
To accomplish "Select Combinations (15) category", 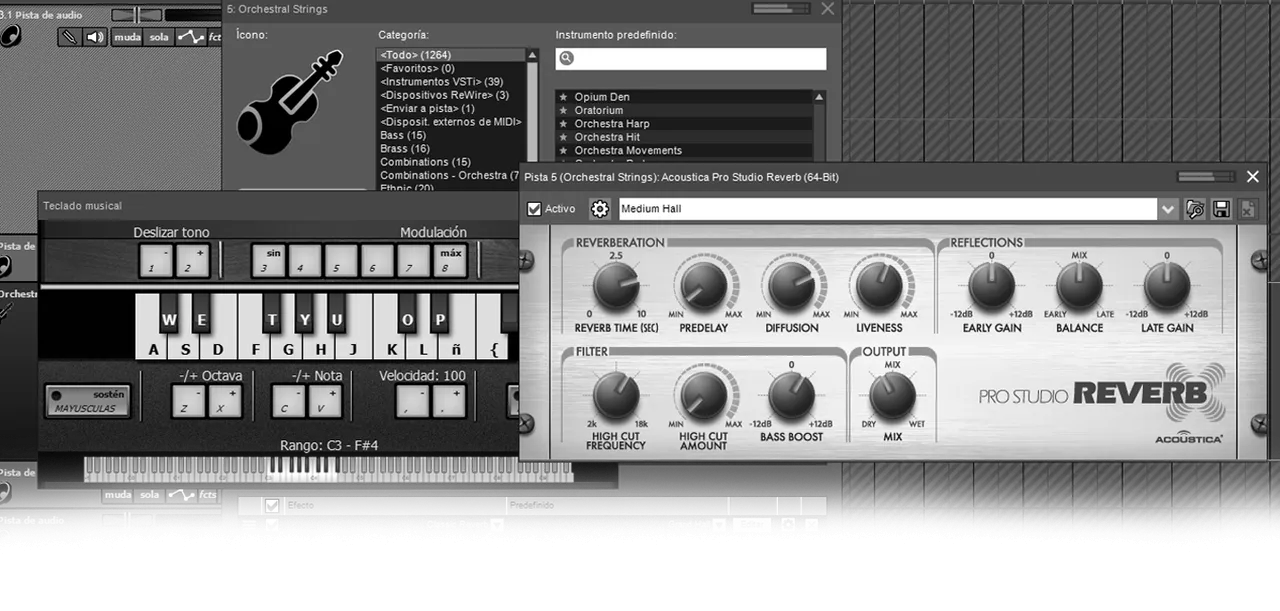I will 451,162.
